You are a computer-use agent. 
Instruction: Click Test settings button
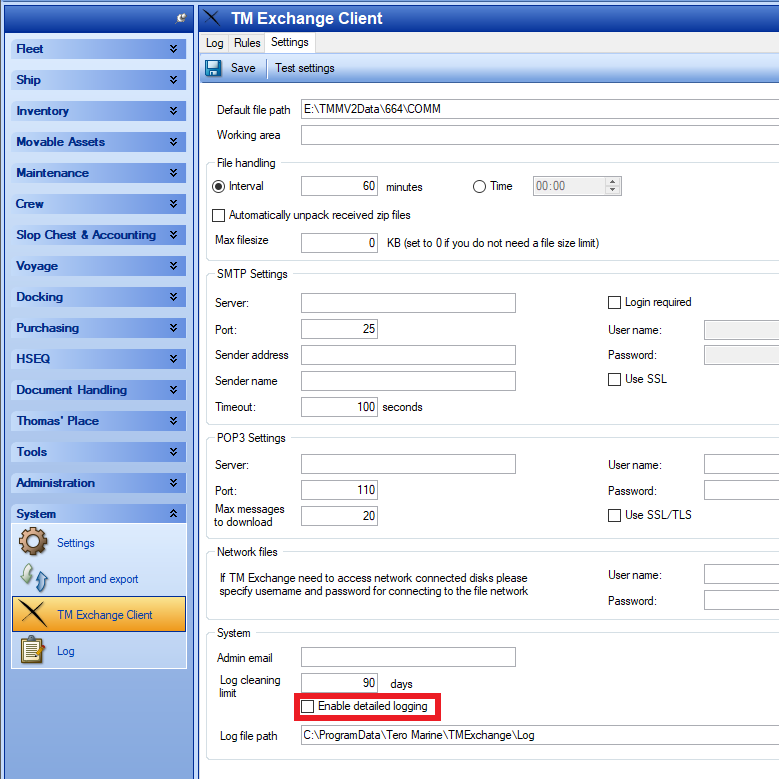305,68
